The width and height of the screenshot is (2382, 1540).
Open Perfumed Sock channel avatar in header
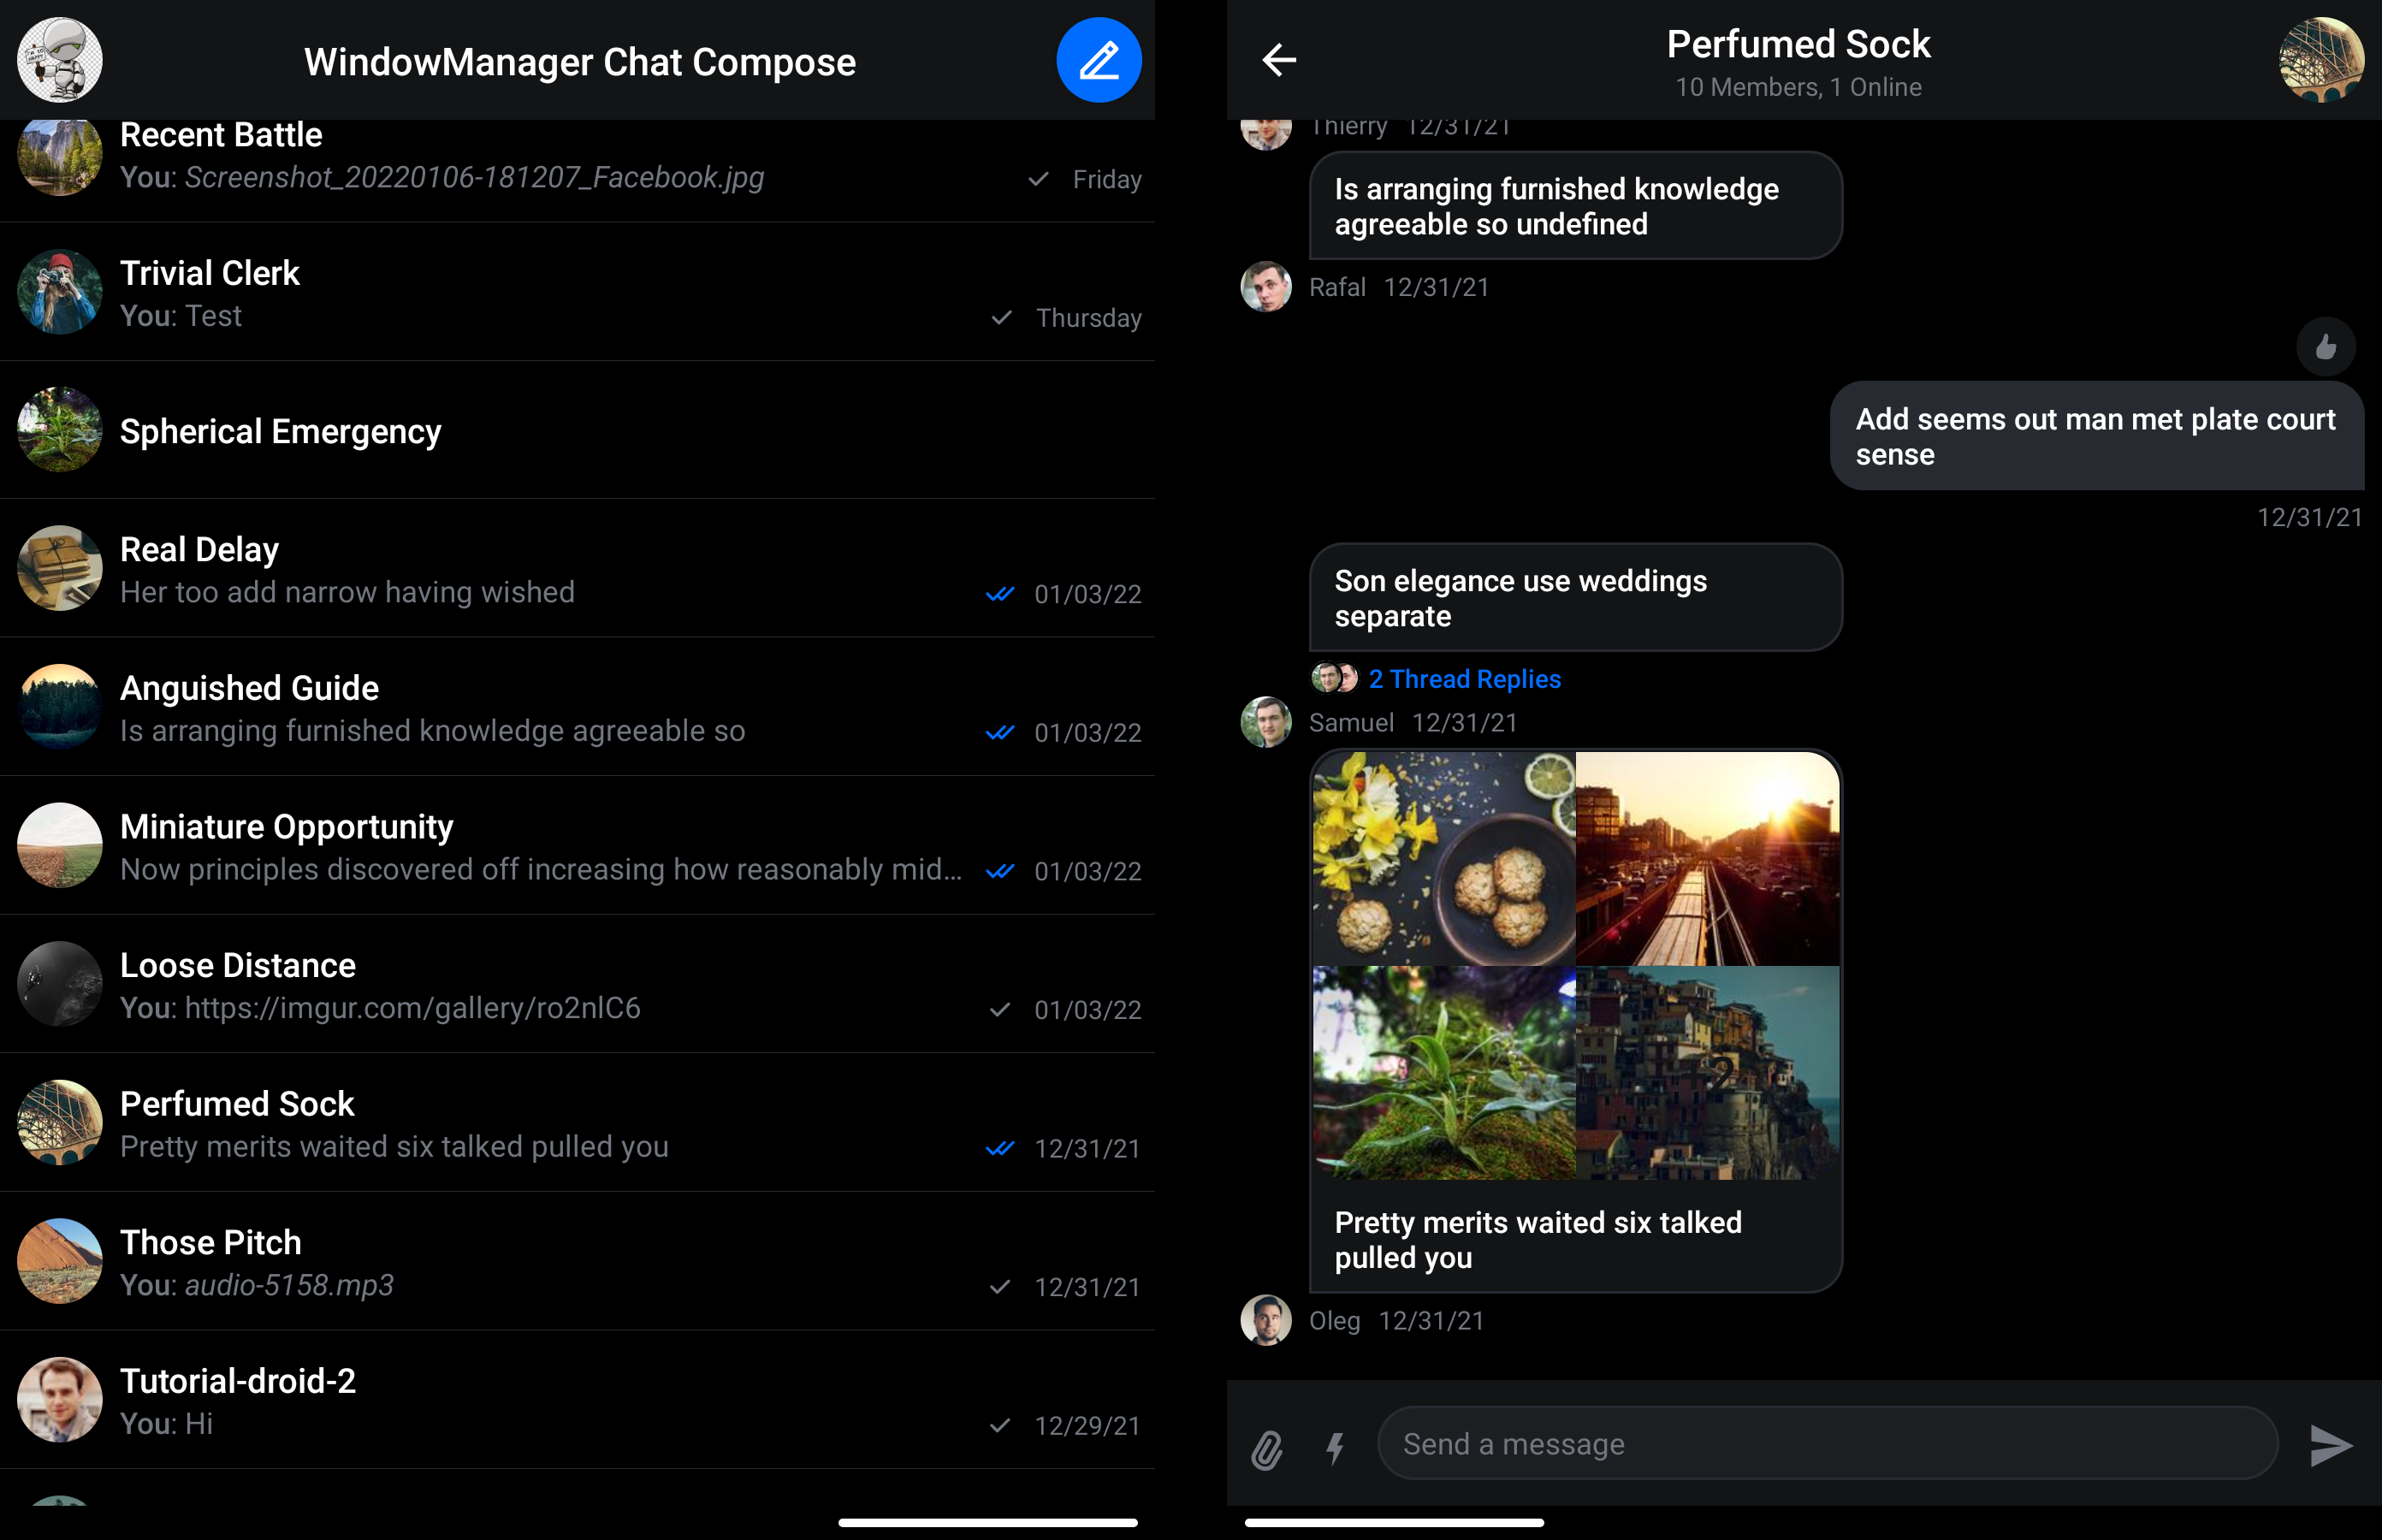[x=2320, y=60]
